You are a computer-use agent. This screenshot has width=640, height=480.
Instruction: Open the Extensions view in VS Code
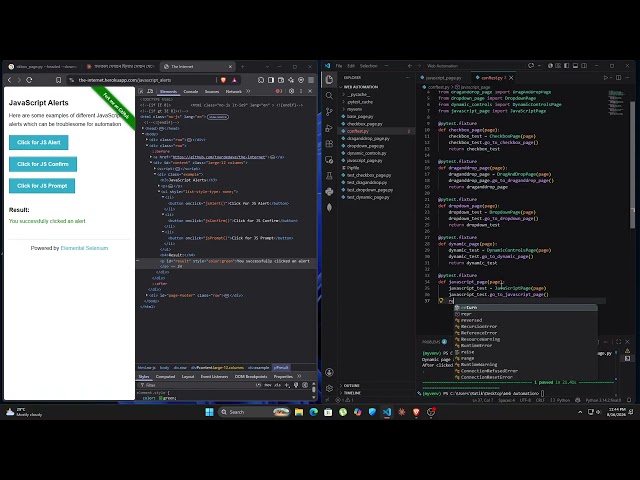tap(329, 144)
